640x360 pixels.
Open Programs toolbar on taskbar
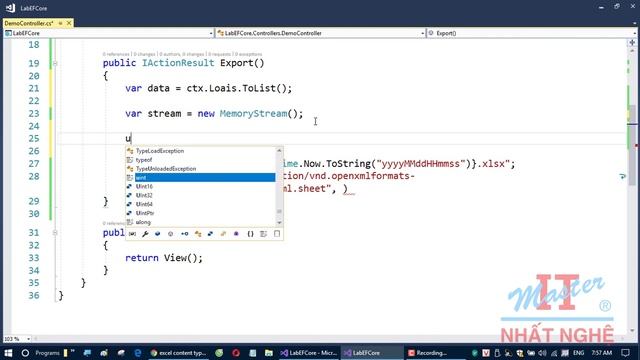pos(47,353)
